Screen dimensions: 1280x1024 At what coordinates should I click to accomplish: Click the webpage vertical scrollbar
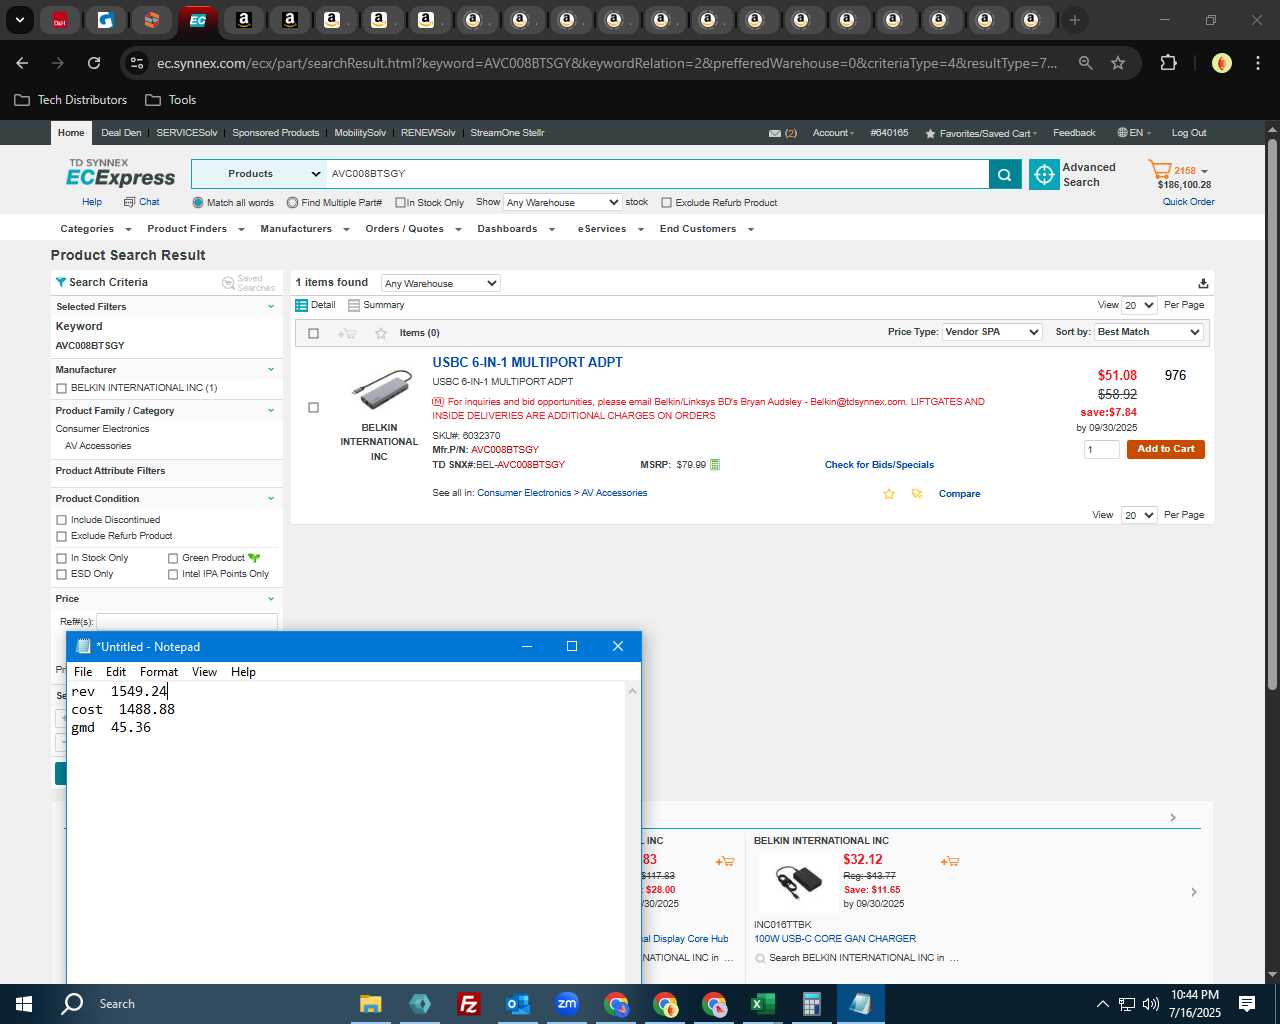click(1272, 415)
